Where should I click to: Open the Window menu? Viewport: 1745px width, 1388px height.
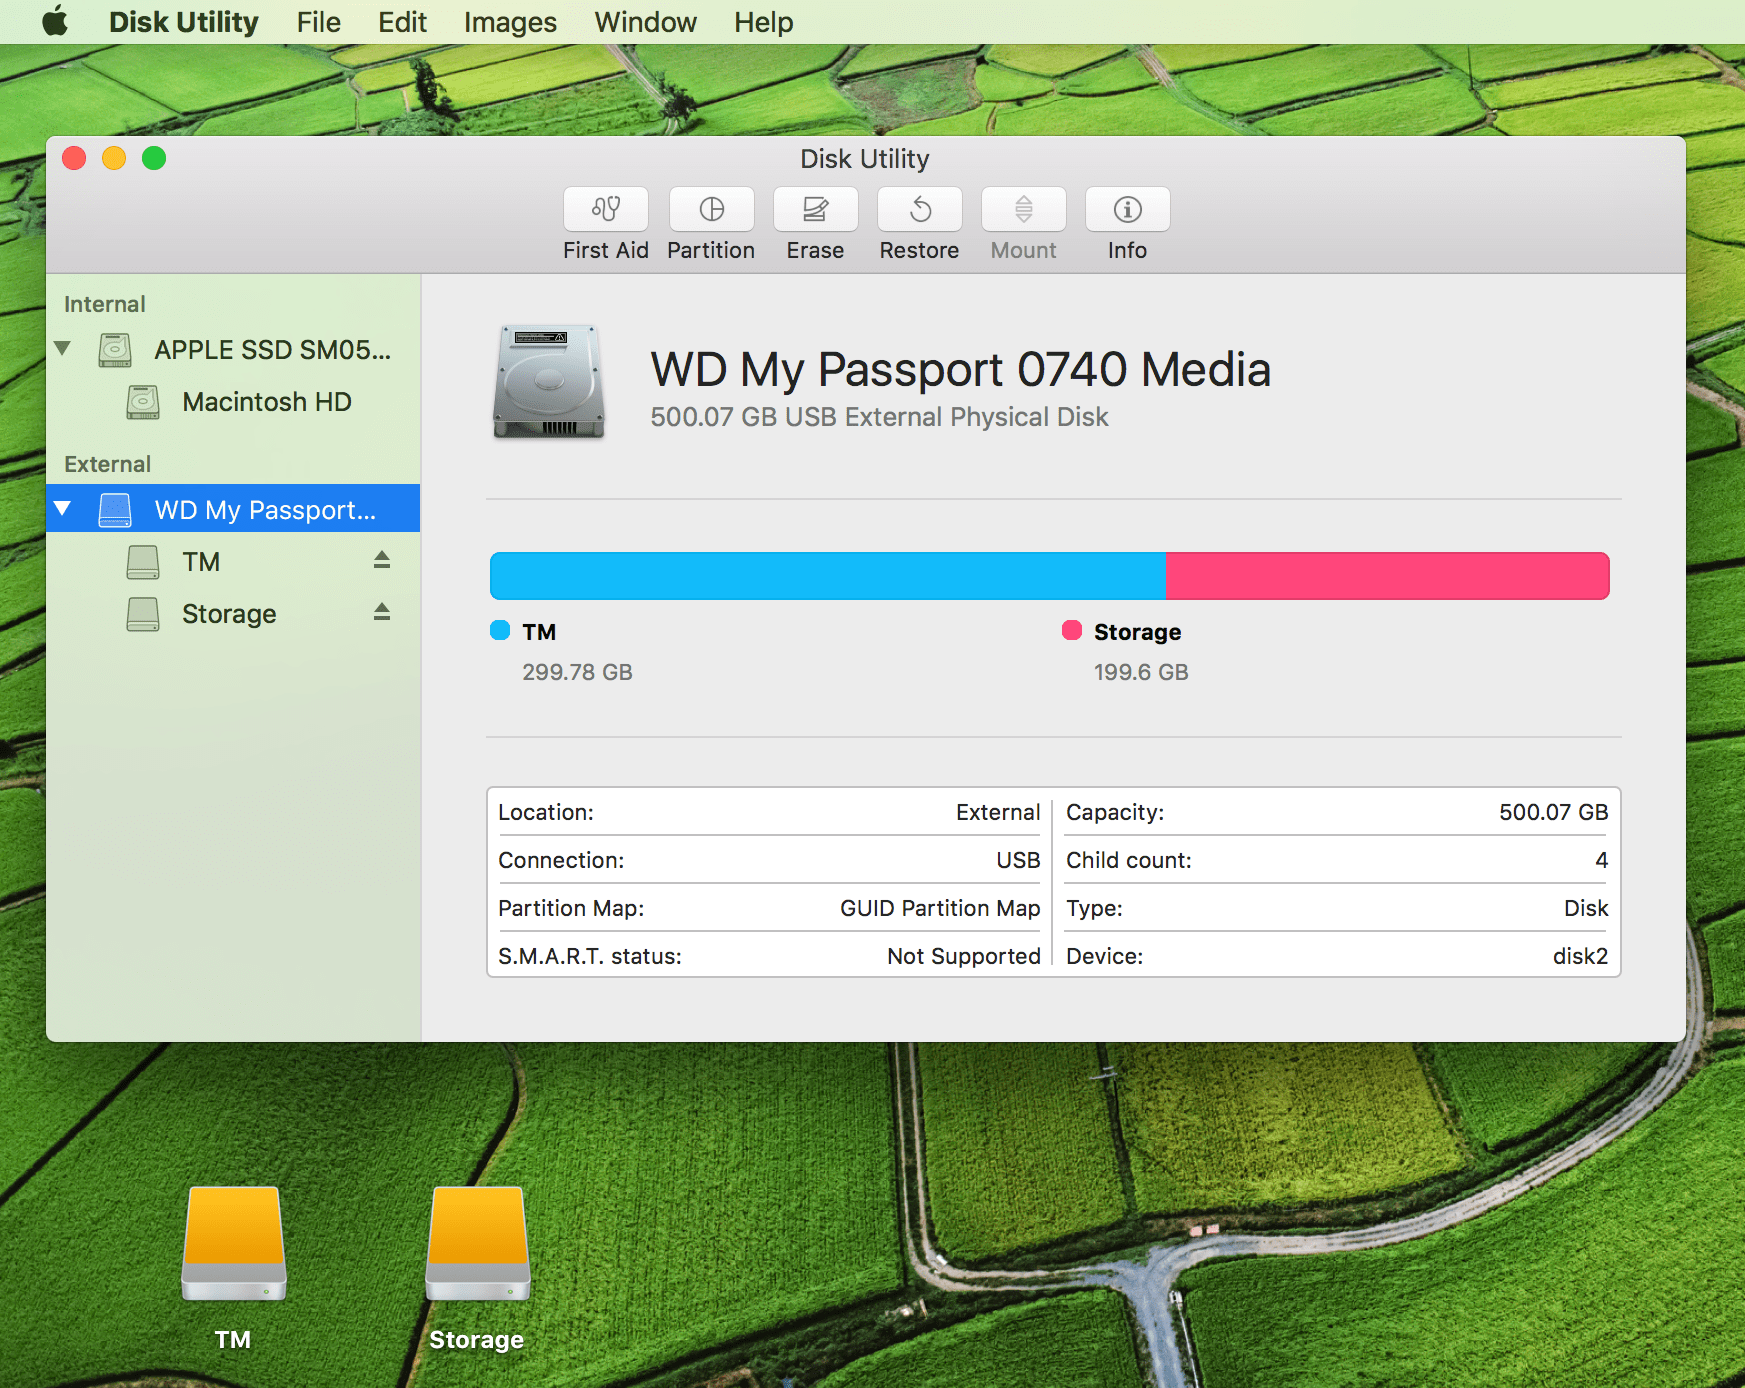point(645,22)
